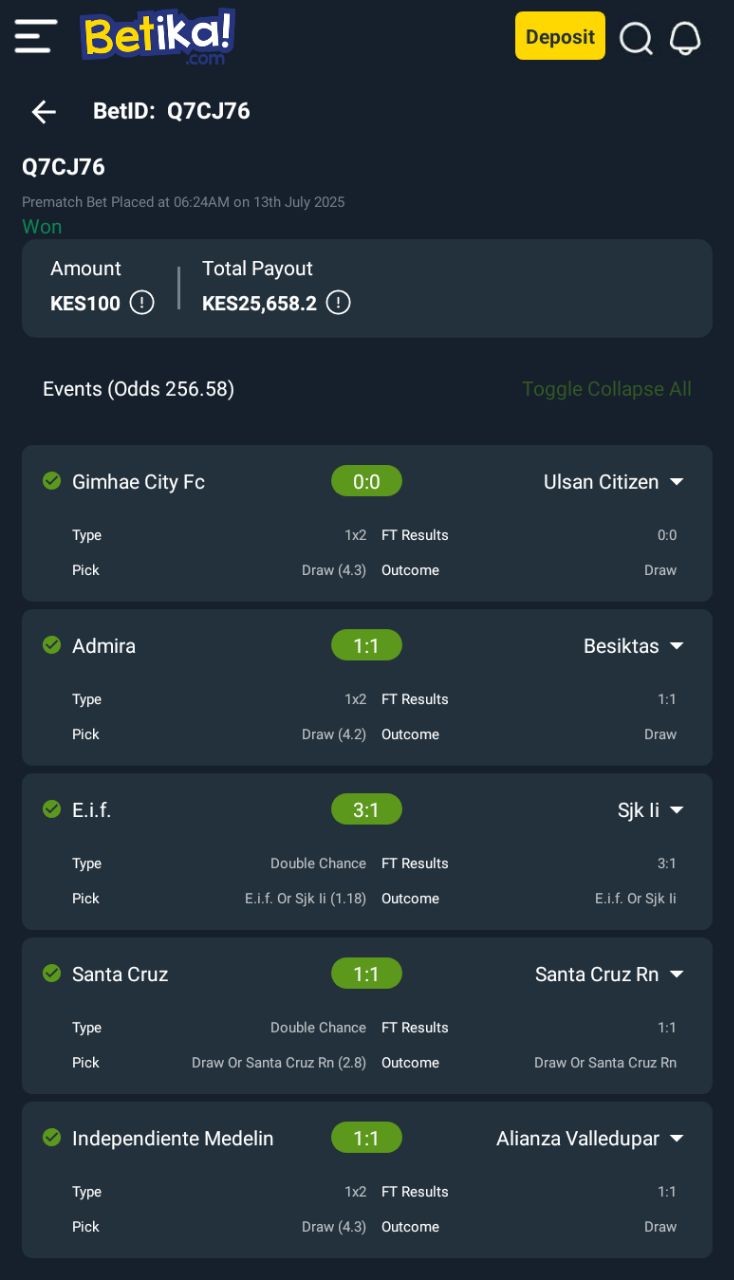Collapse the Sjk Ii event arrow
734x1280 pixels.
tap(677, 810)
